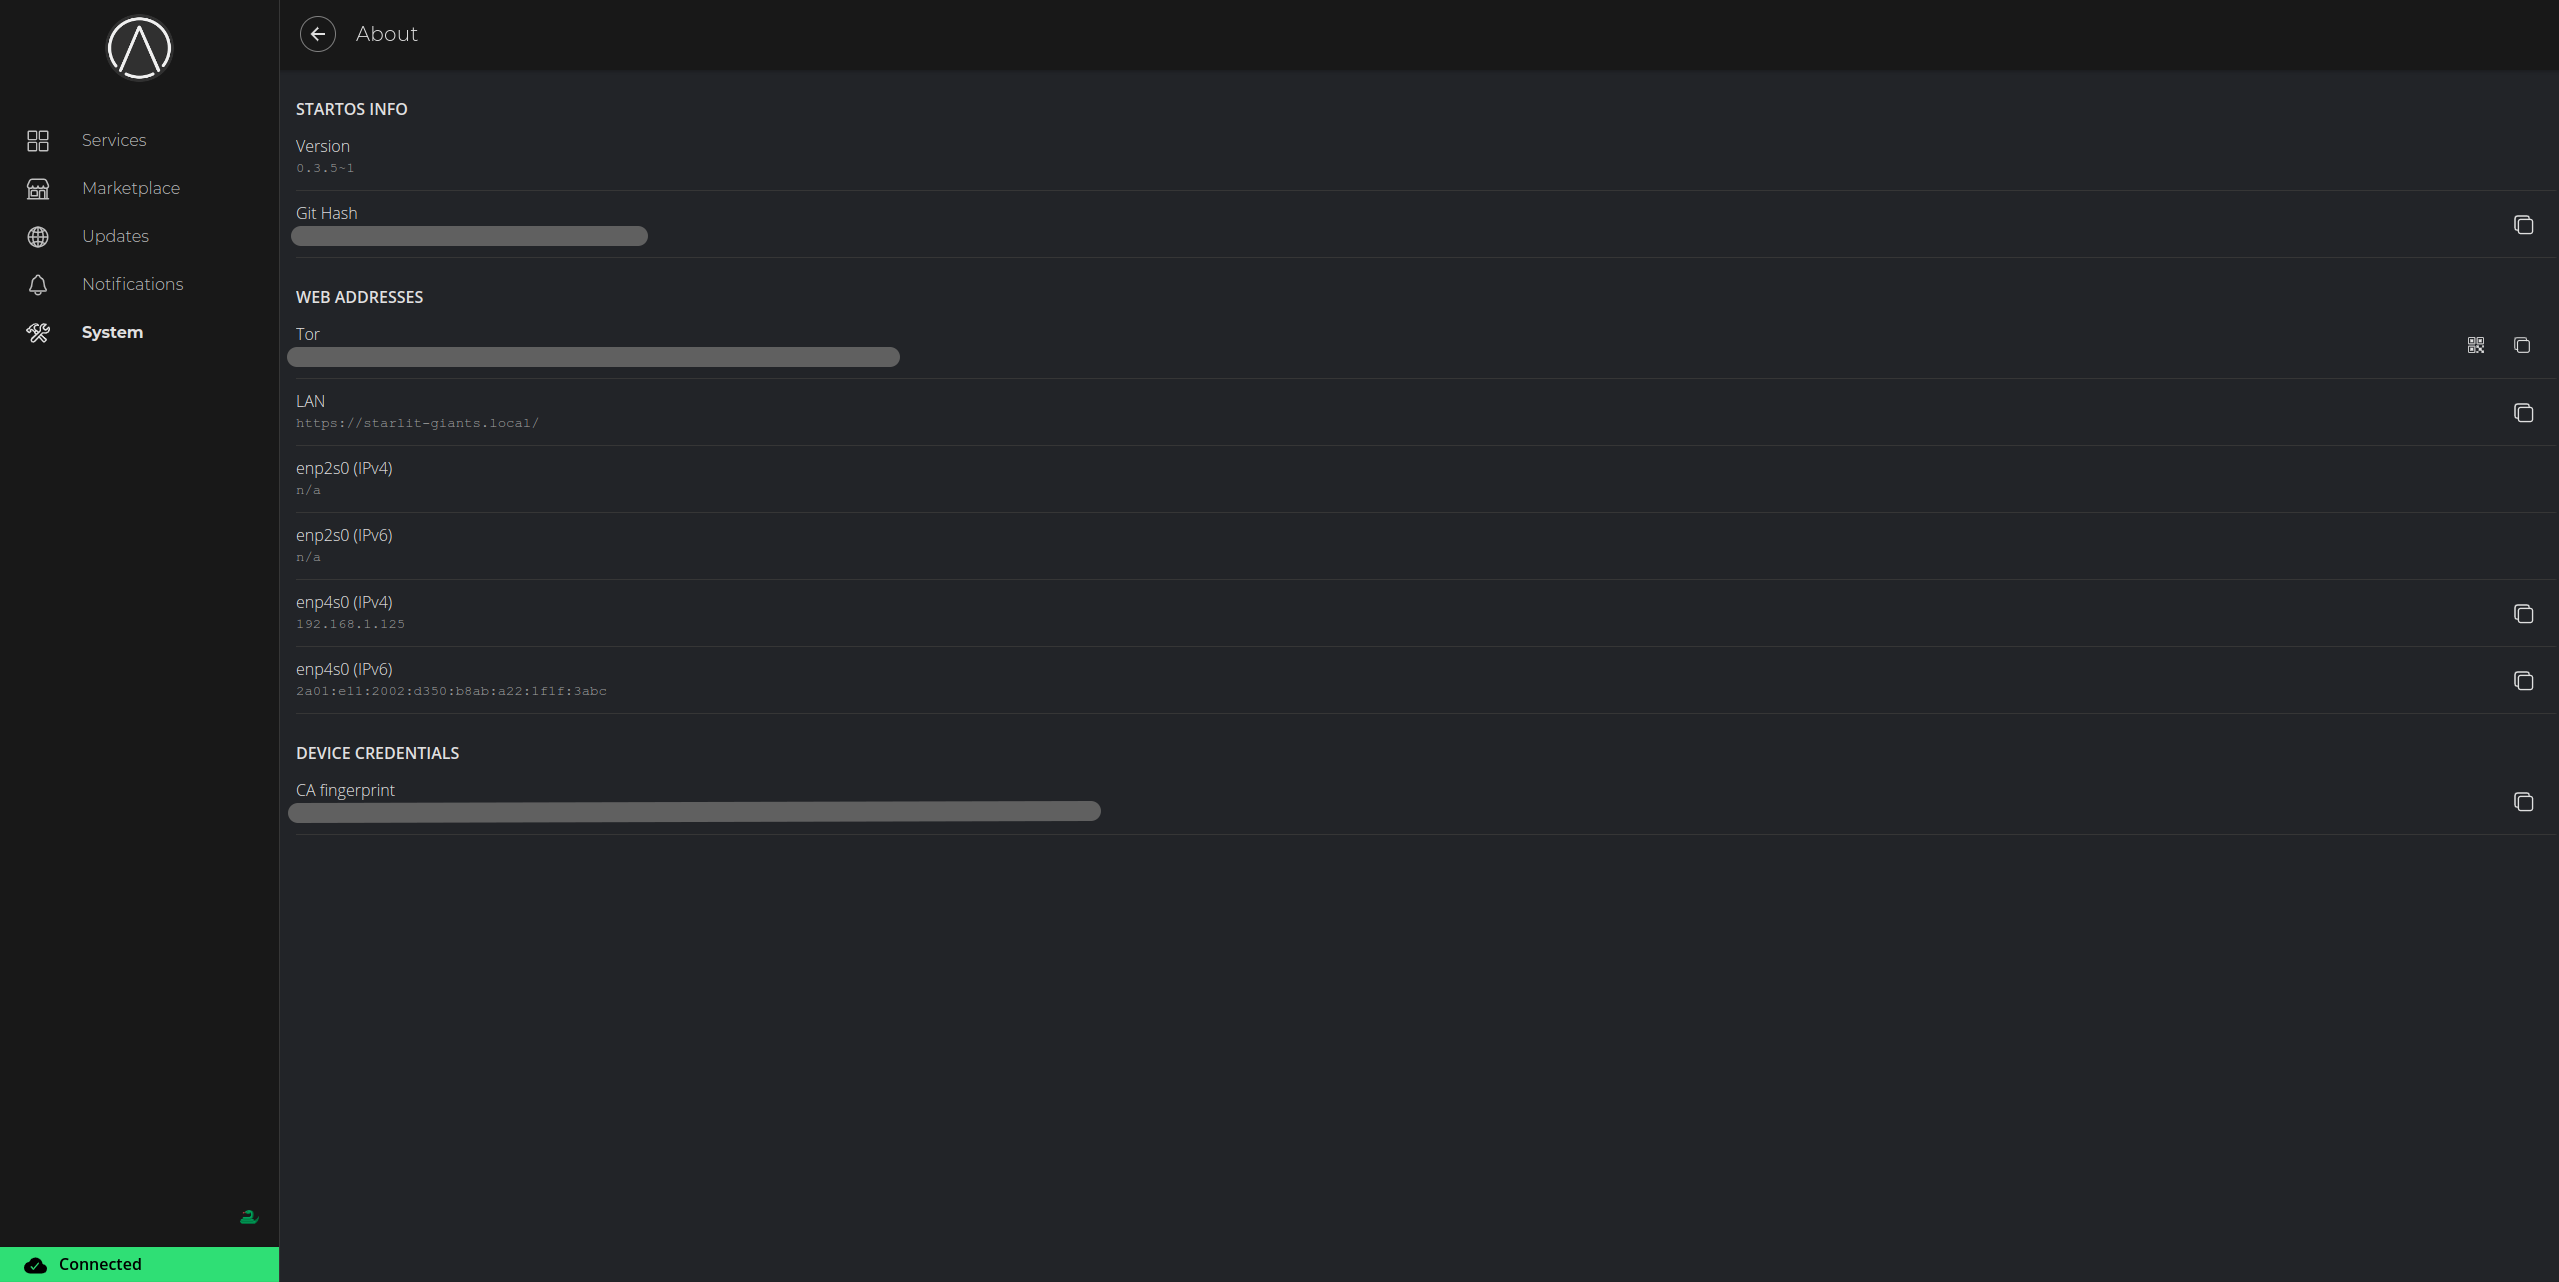Go back using the arrow button
This screenshot has width=2559, height=1282.
pos(317,34)
